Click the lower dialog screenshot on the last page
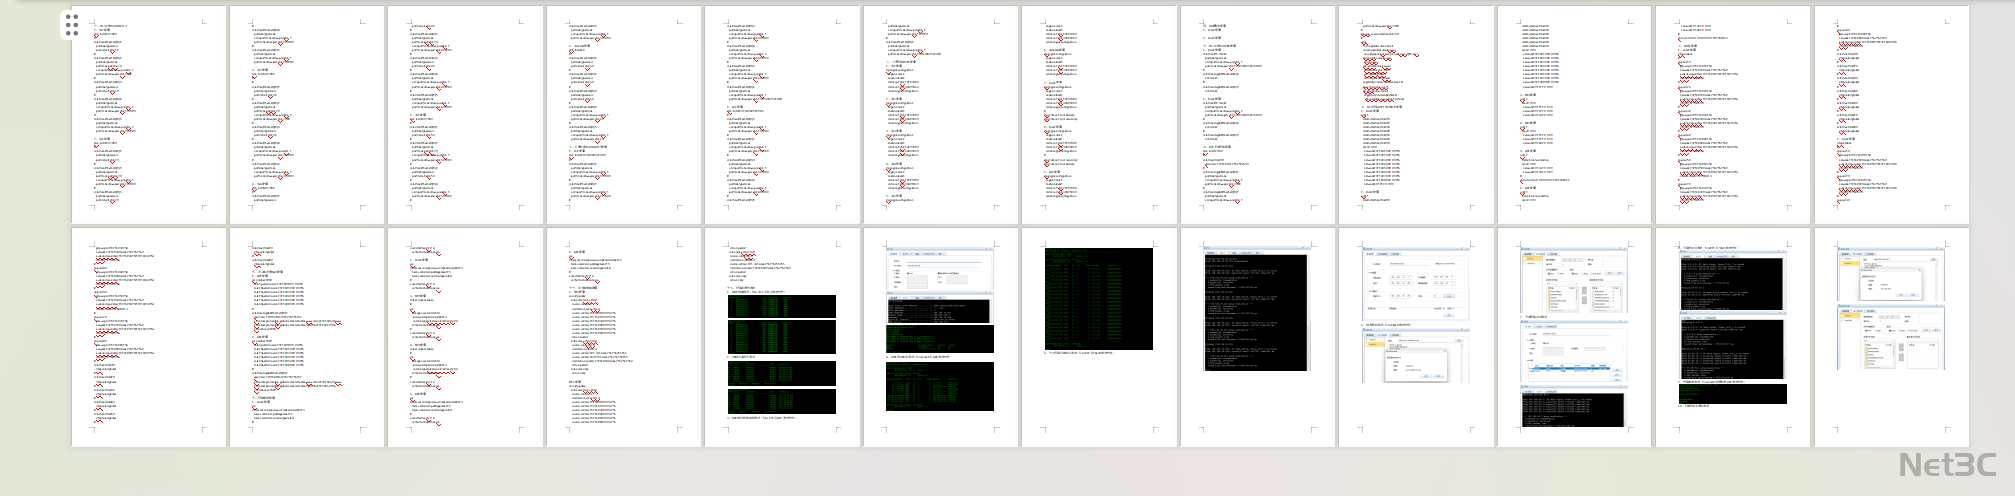Viewport: 2015px width, 496px height. (x=1891, y=338)
